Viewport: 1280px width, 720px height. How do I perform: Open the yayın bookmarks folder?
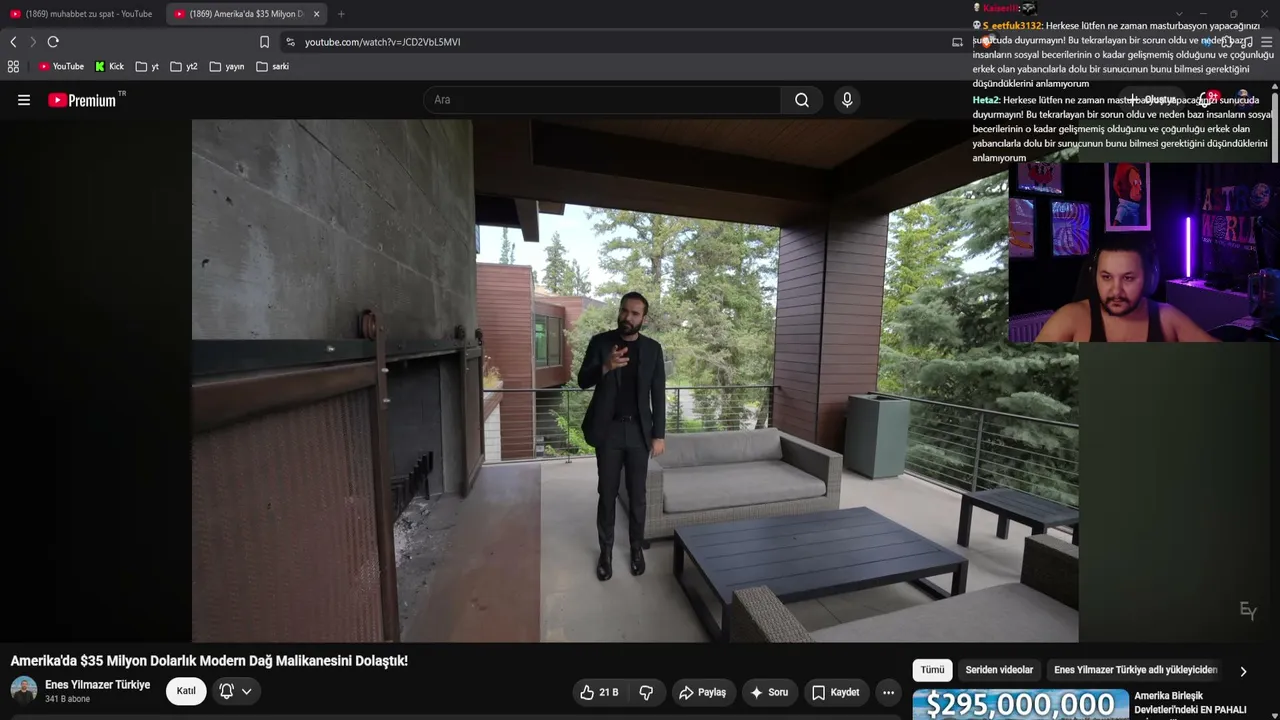(227, 66)
